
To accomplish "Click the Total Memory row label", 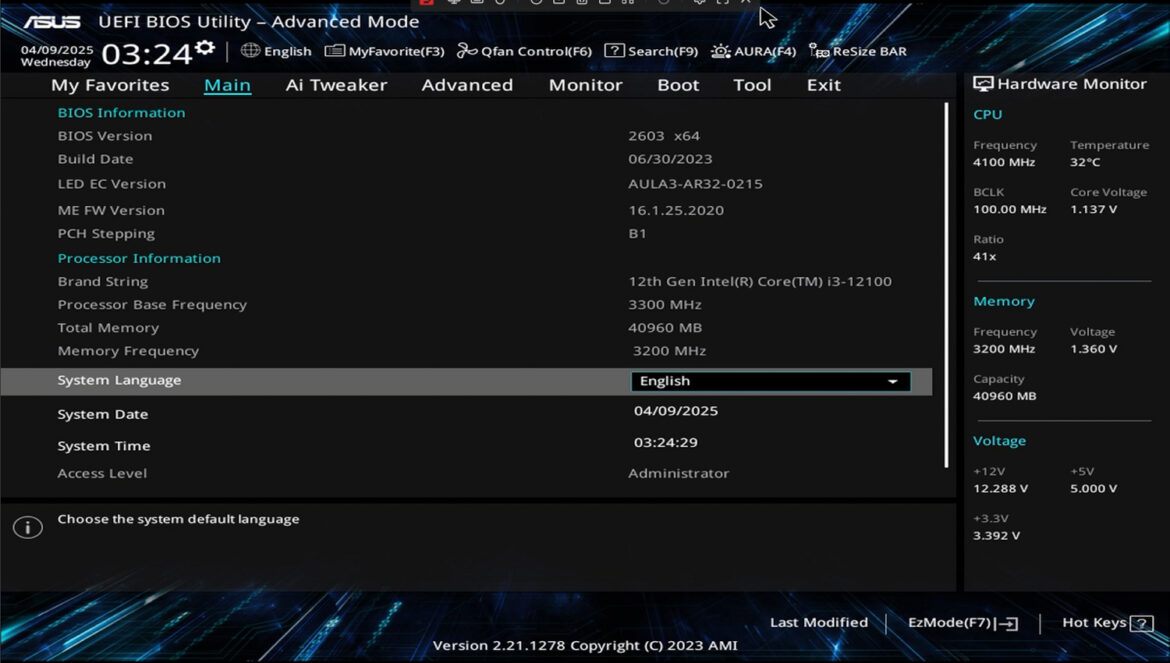I will pos(108,328).
